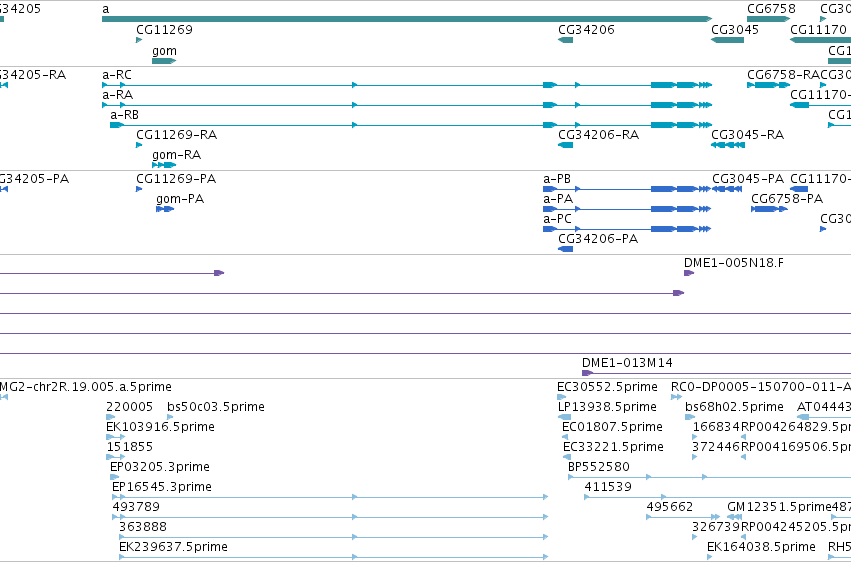
Task: Select the CG6758-RA transcript glyph
Action: 769,85
